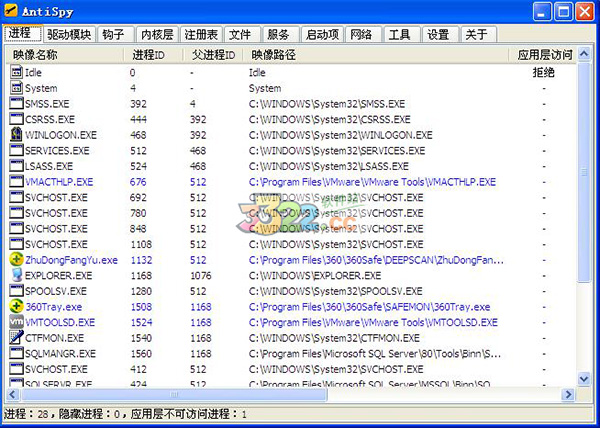Switch to the 启动项 tab
The width and height of the screenshot is (600, 428).
click(322, 34)
